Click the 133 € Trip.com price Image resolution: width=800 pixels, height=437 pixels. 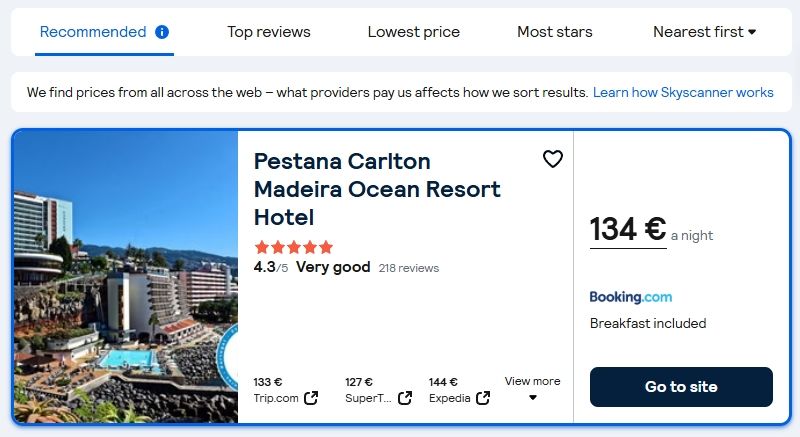tap(268, 382)
